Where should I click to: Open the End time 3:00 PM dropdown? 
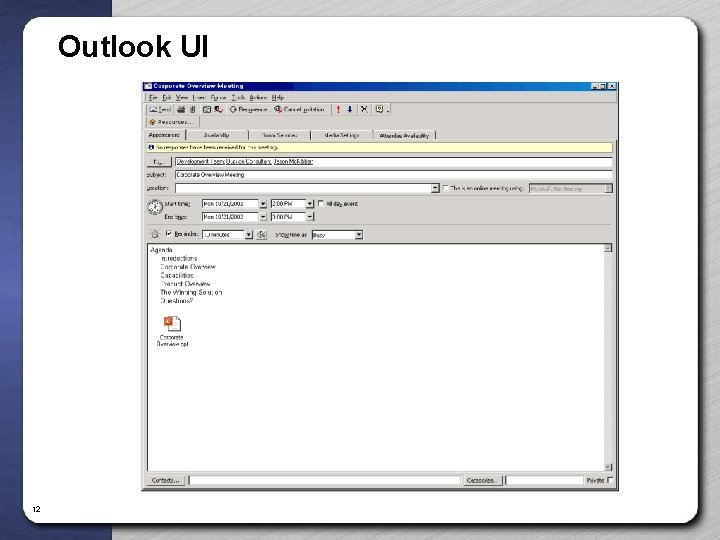pyautogui.click(x=310, y=217)
